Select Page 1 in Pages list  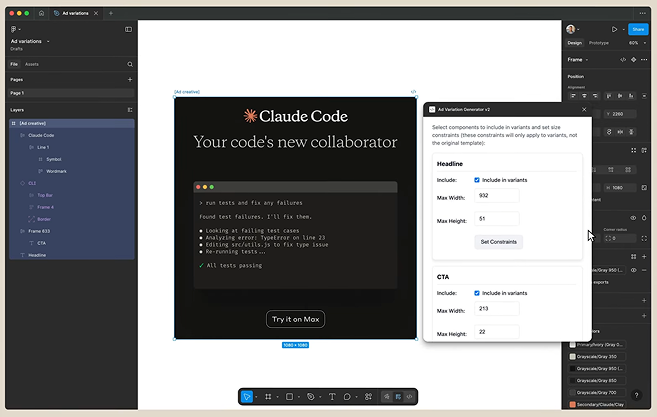72,93
